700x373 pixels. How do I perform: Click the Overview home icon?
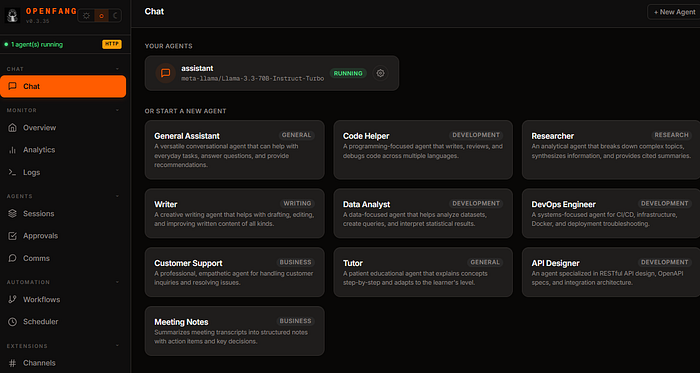pyautogui.click(x=12, y=128)
